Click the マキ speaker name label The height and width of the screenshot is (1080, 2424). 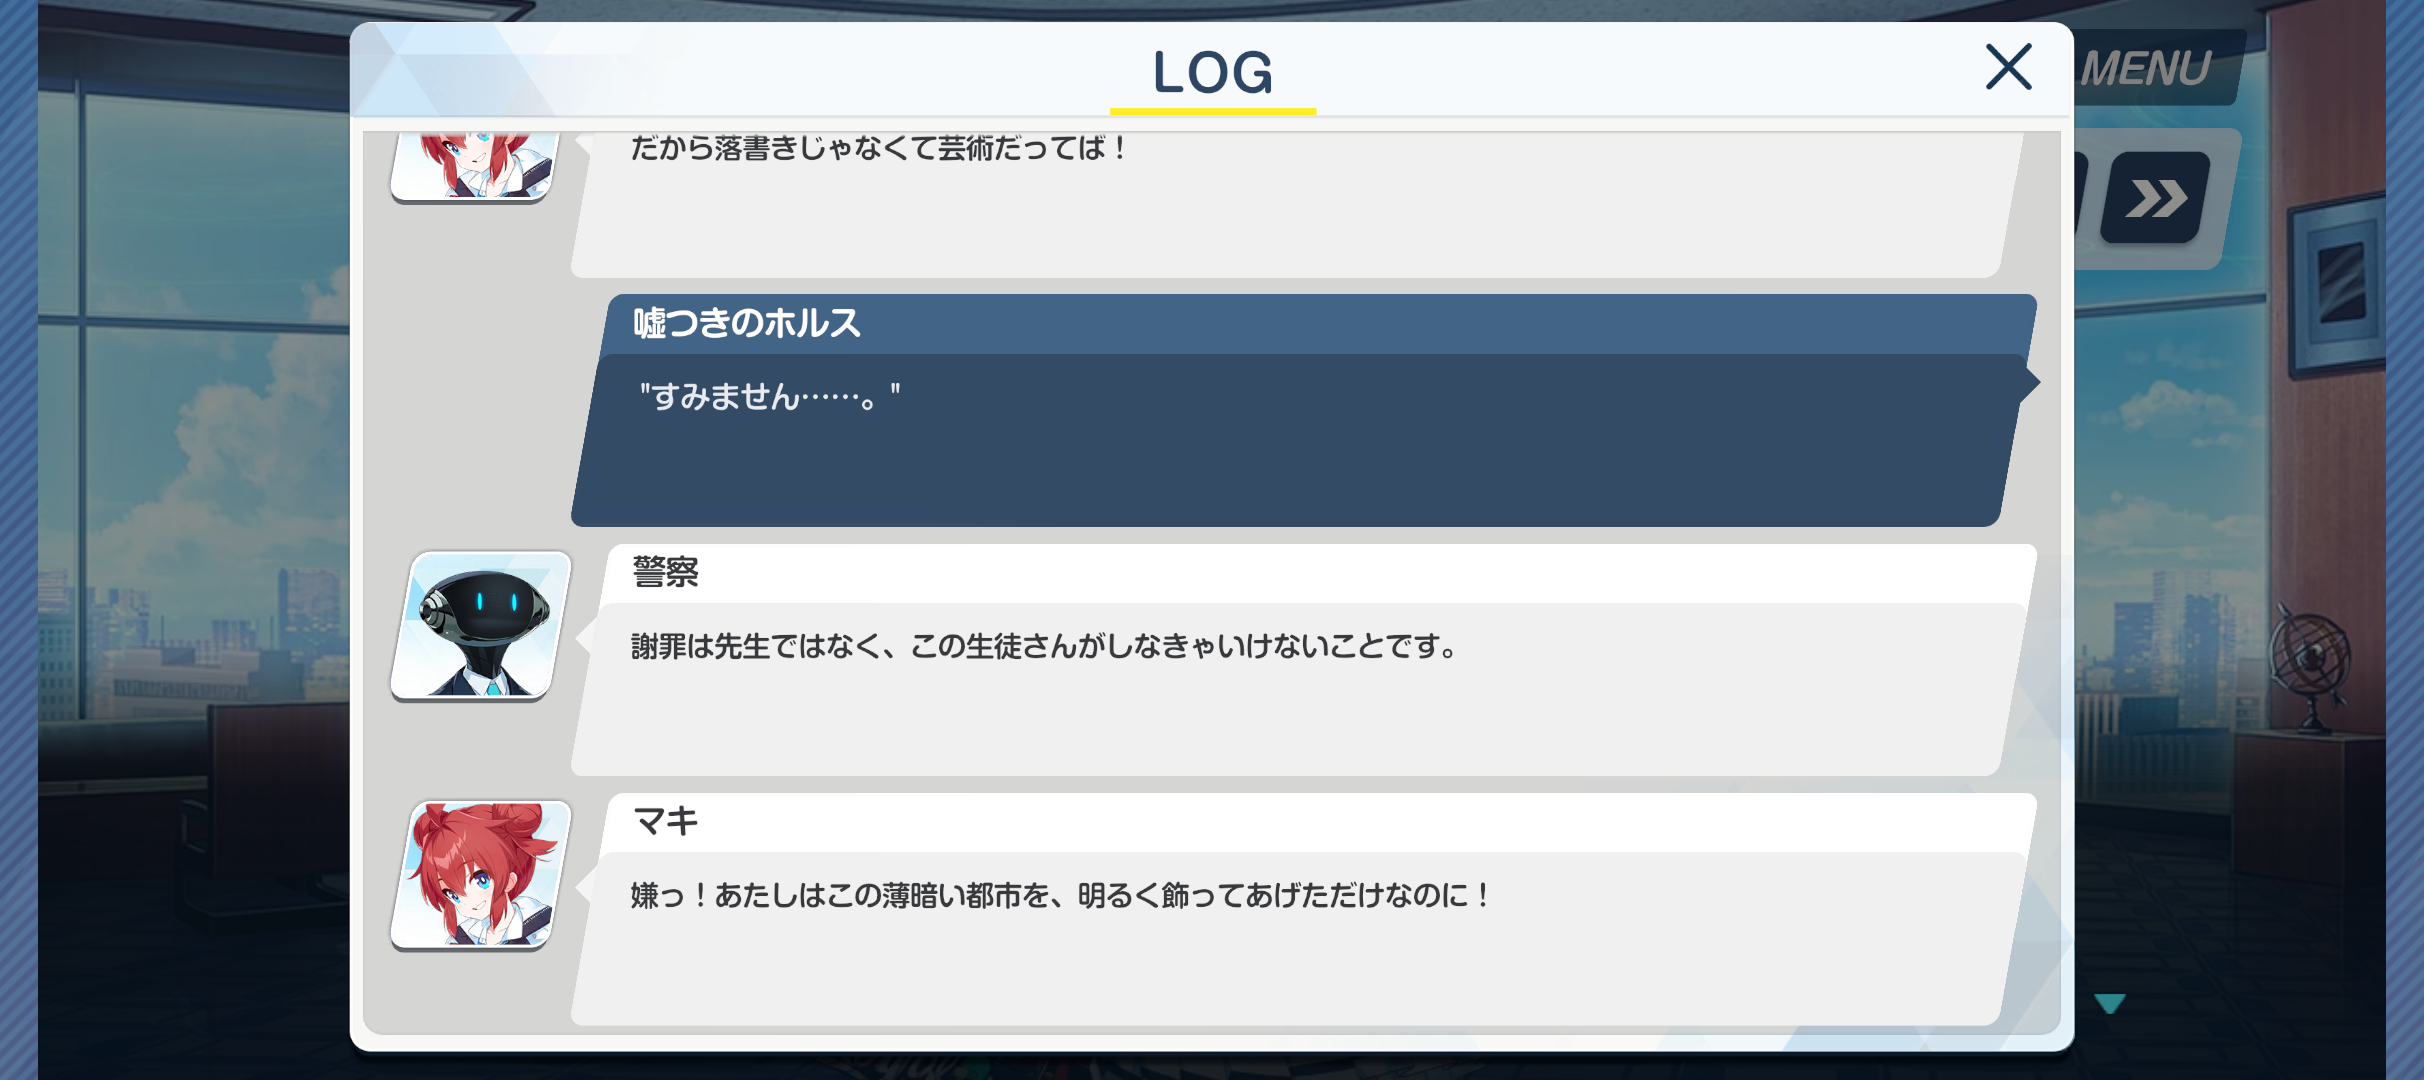point(666,821)
